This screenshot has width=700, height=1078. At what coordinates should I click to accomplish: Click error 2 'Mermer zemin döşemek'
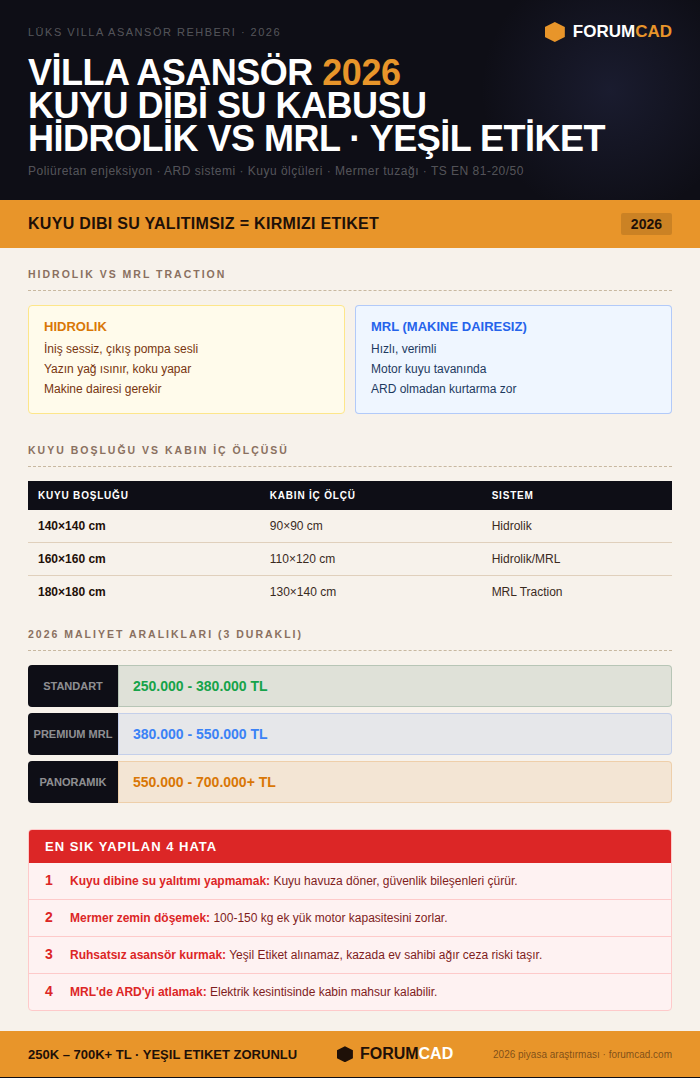coord(140,918)
